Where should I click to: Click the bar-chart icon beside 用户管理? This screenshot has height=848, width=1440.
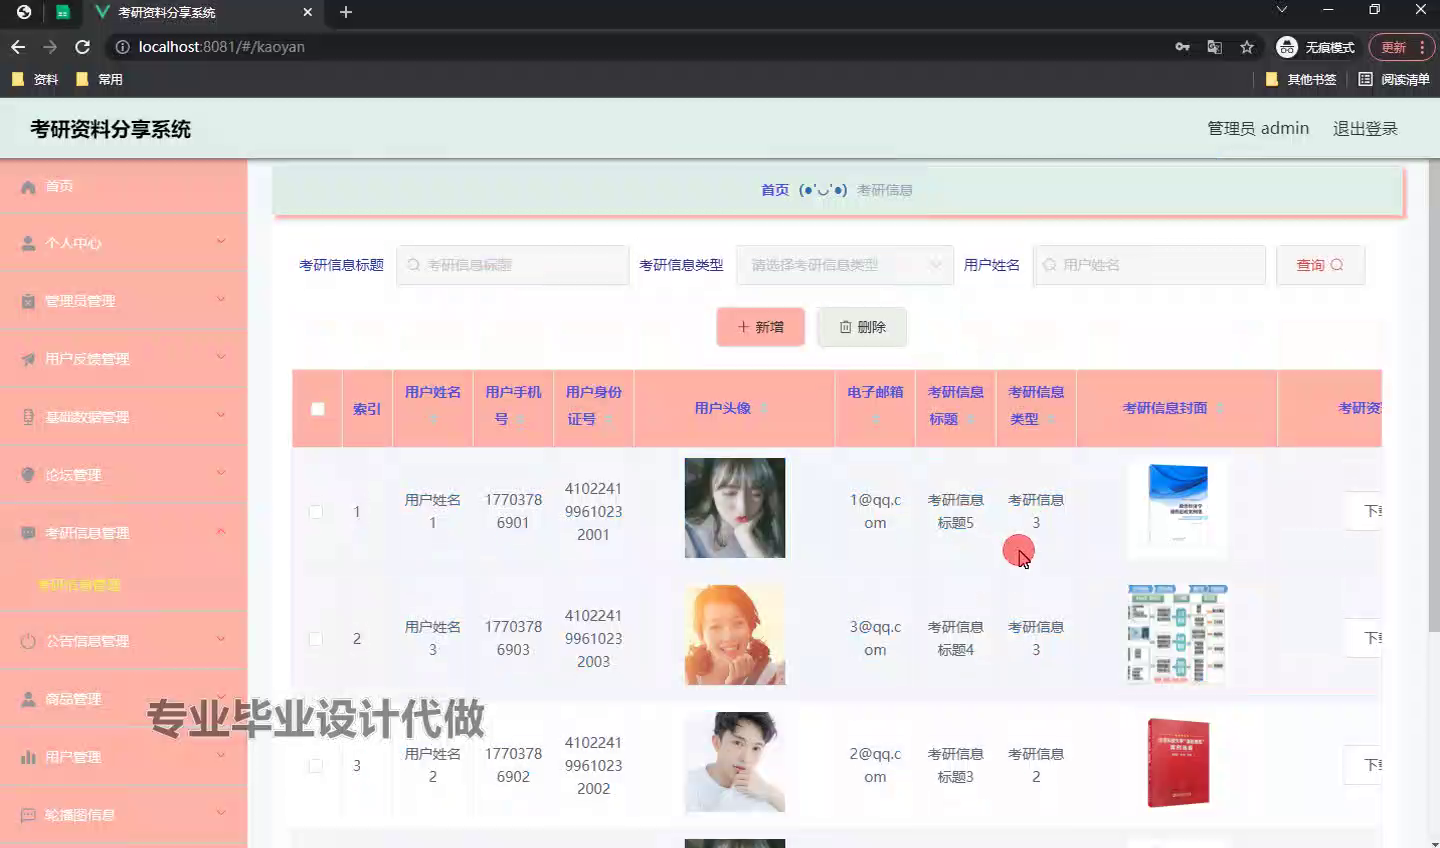(x=28, y=757)
